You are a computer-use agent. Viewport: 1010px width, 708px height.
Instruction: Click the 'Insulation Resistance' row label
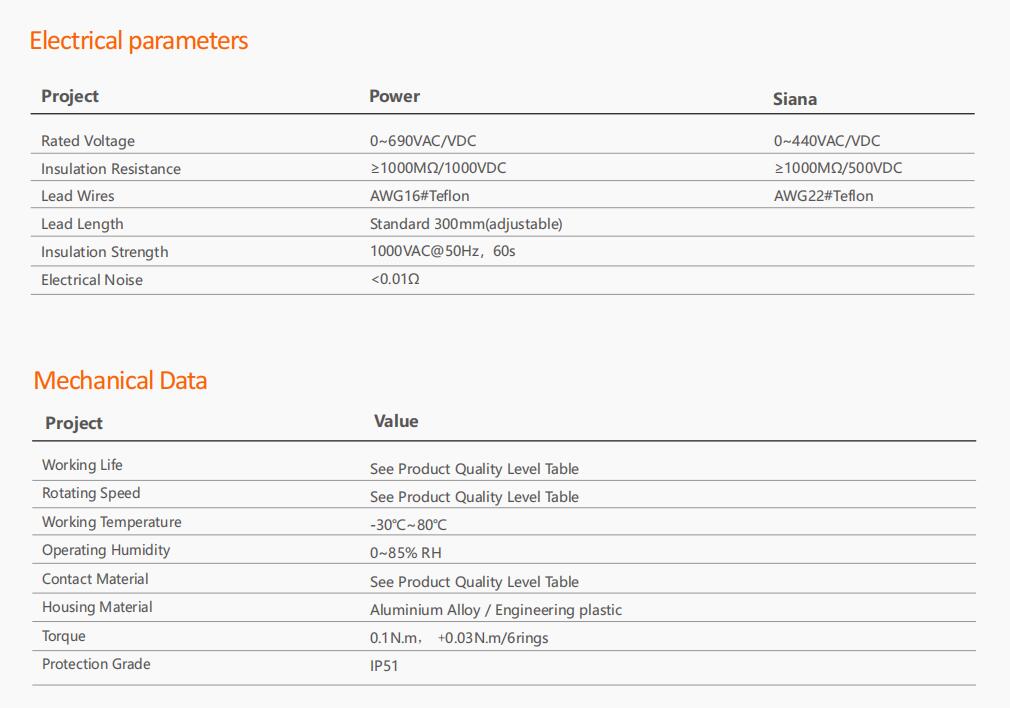(111, 169)
